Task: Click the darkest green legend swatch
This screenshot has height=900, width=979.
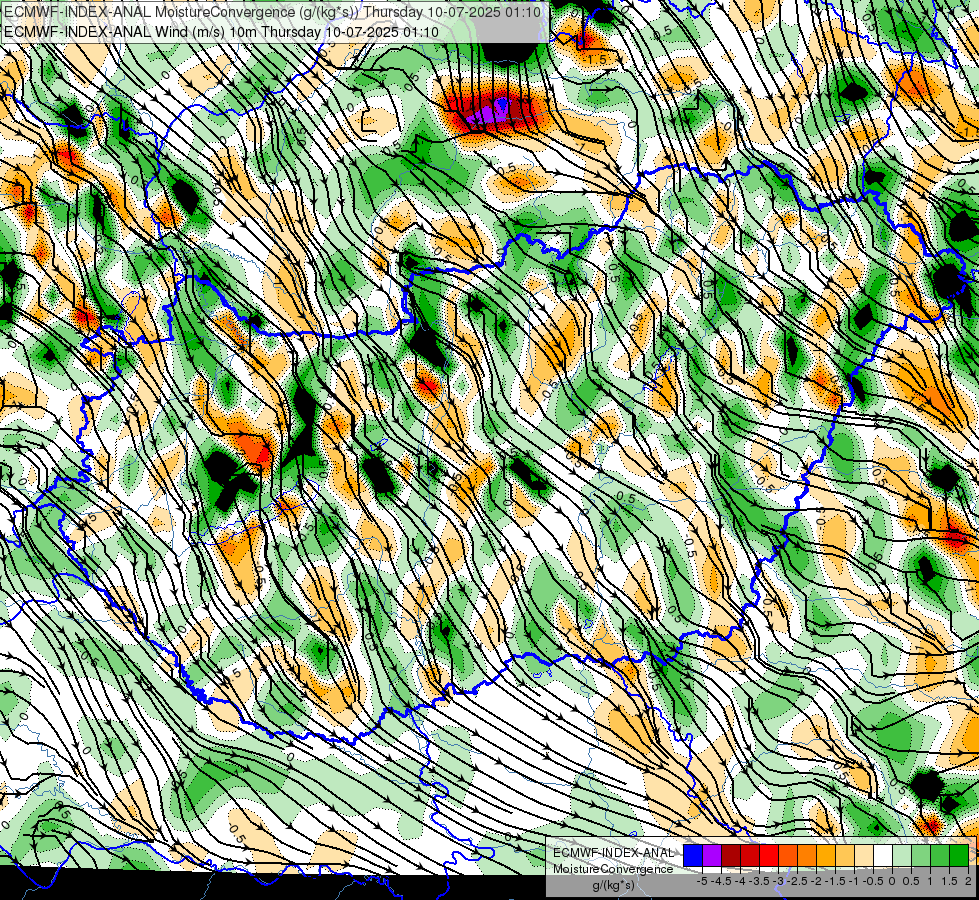Action: [x=959, y=855]
